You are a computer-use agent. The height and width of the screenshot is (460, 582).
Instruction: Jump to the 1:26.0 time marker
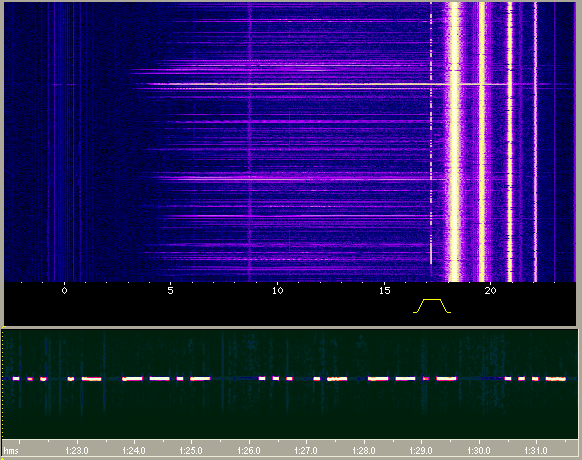249,451
